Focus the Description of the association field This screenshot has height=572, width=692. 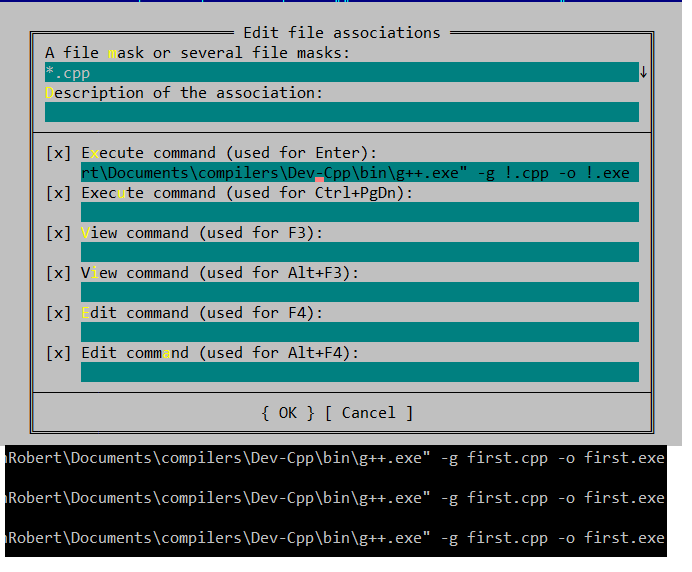click(x=340, y=112)
